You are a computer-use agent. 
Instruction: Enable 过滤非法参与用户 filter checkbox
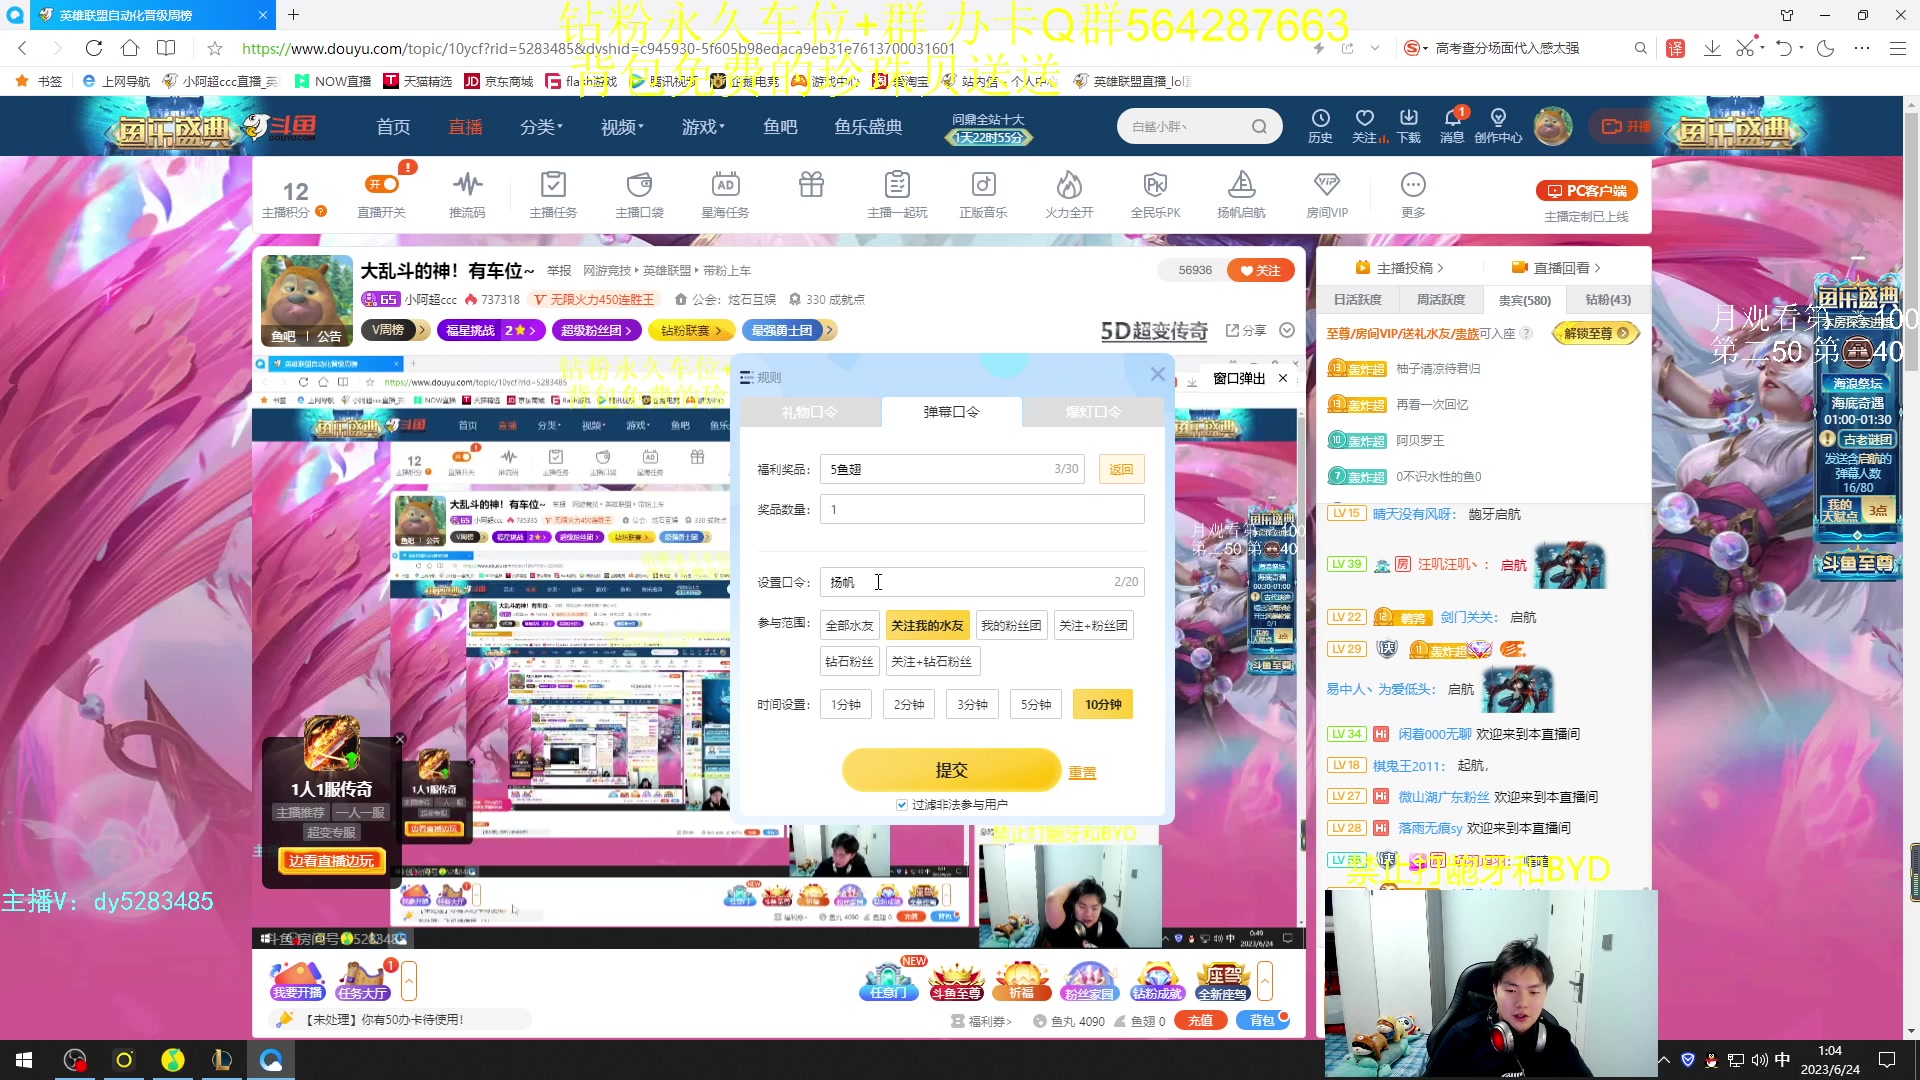click(902, 804)
